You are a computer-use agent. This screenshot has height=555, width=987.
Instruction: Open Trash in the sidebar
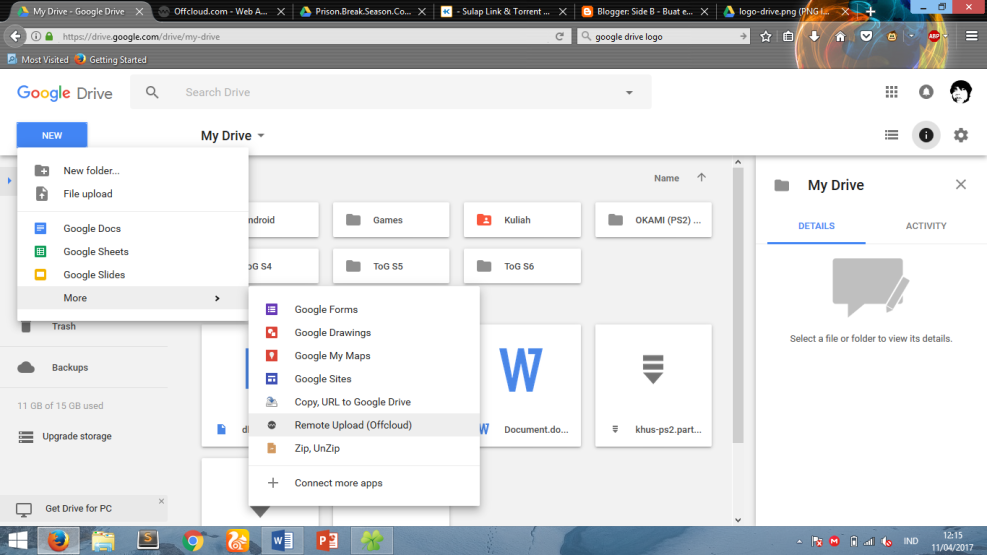click(x=64, y=327)
